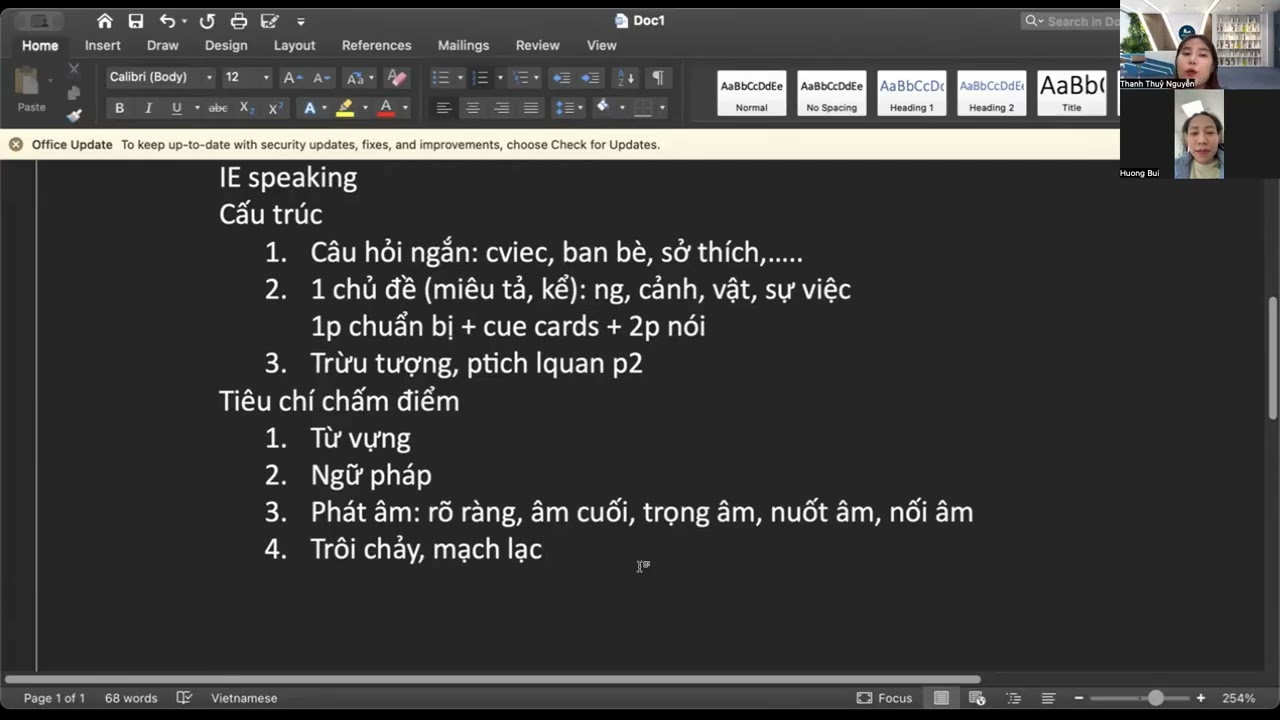Toggle italic formatting
1280x720 pixels.
(148, 108)
